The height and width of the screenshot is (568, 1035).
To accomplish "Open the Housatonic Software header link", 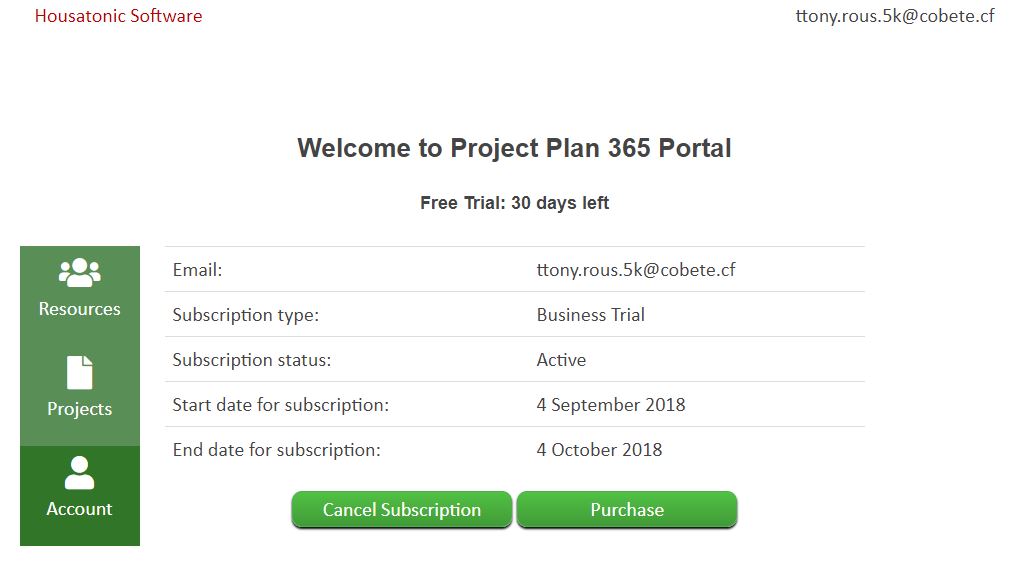I will 119,16.
